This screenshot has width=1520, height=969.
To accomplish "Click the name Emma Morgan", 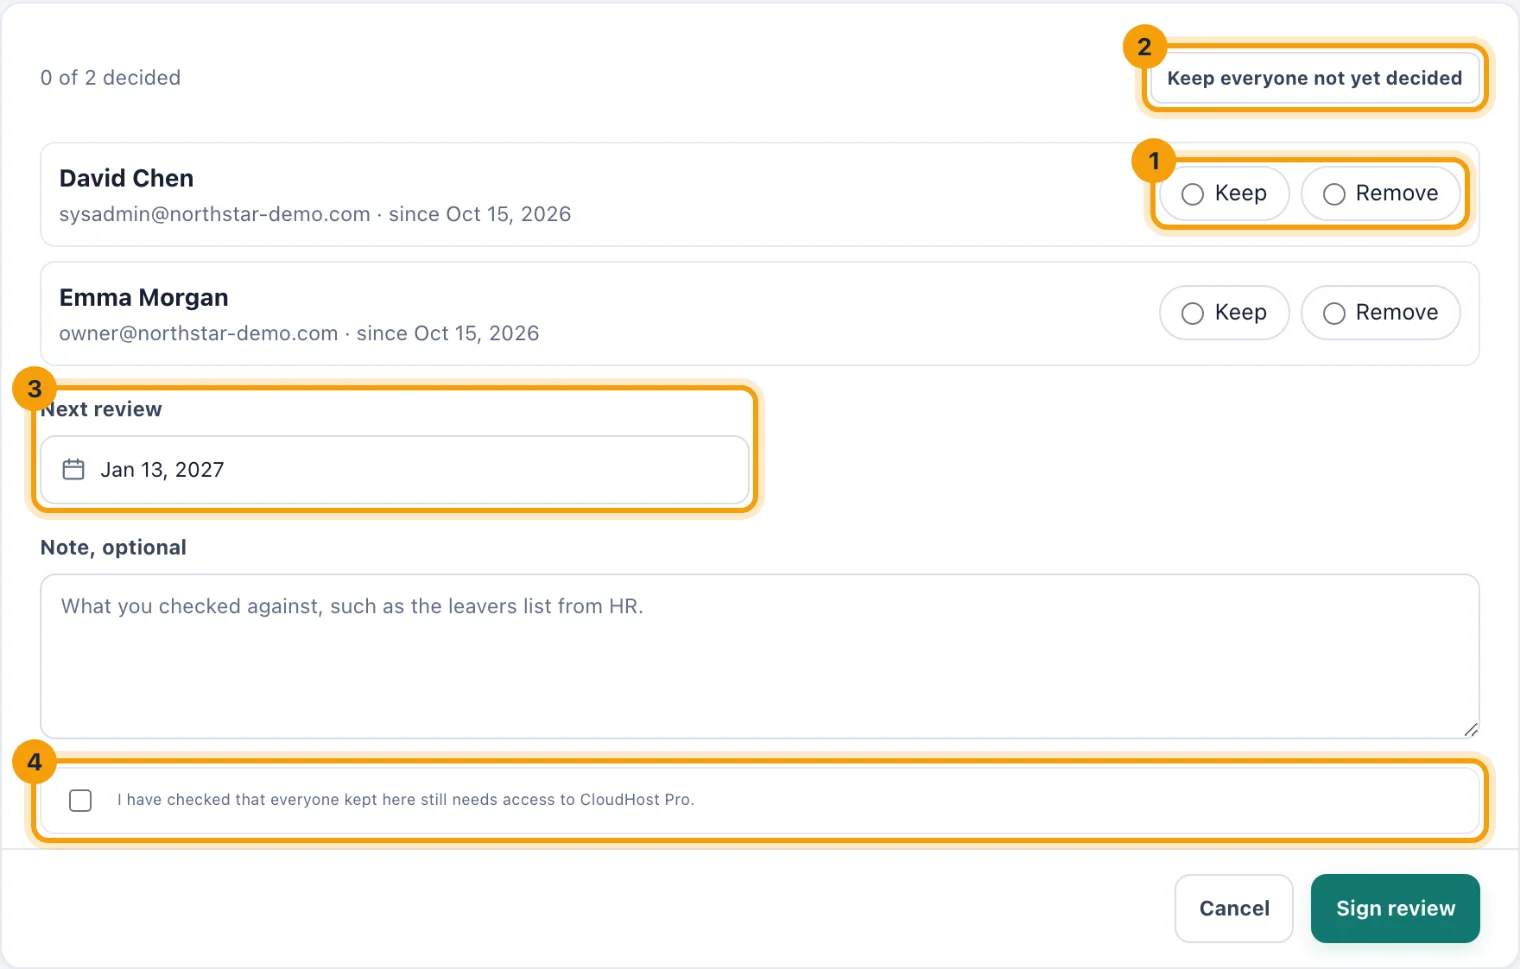I will [x=144, y=297].
